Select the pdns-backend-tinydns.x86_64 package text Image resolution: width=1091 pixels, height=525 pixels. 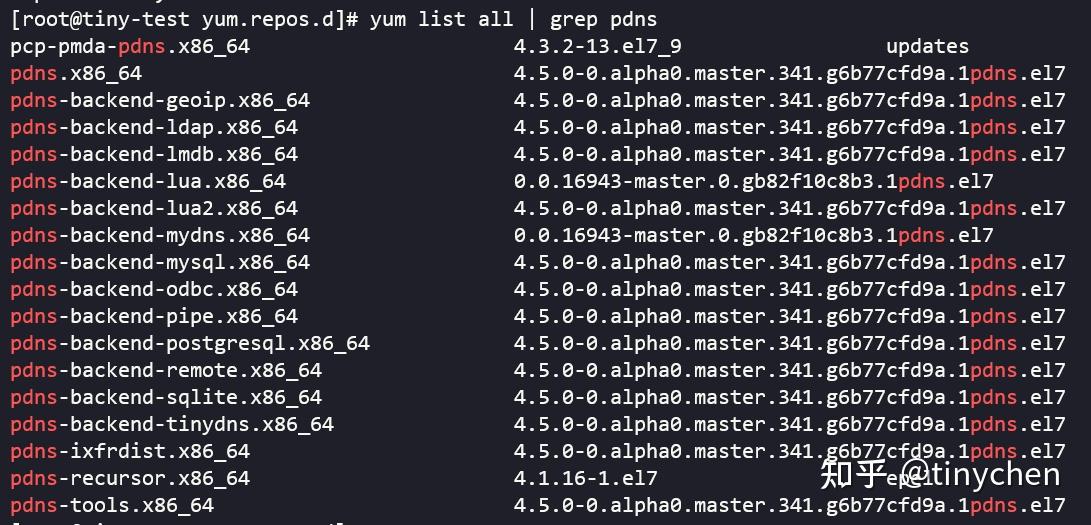pos(172,425)
